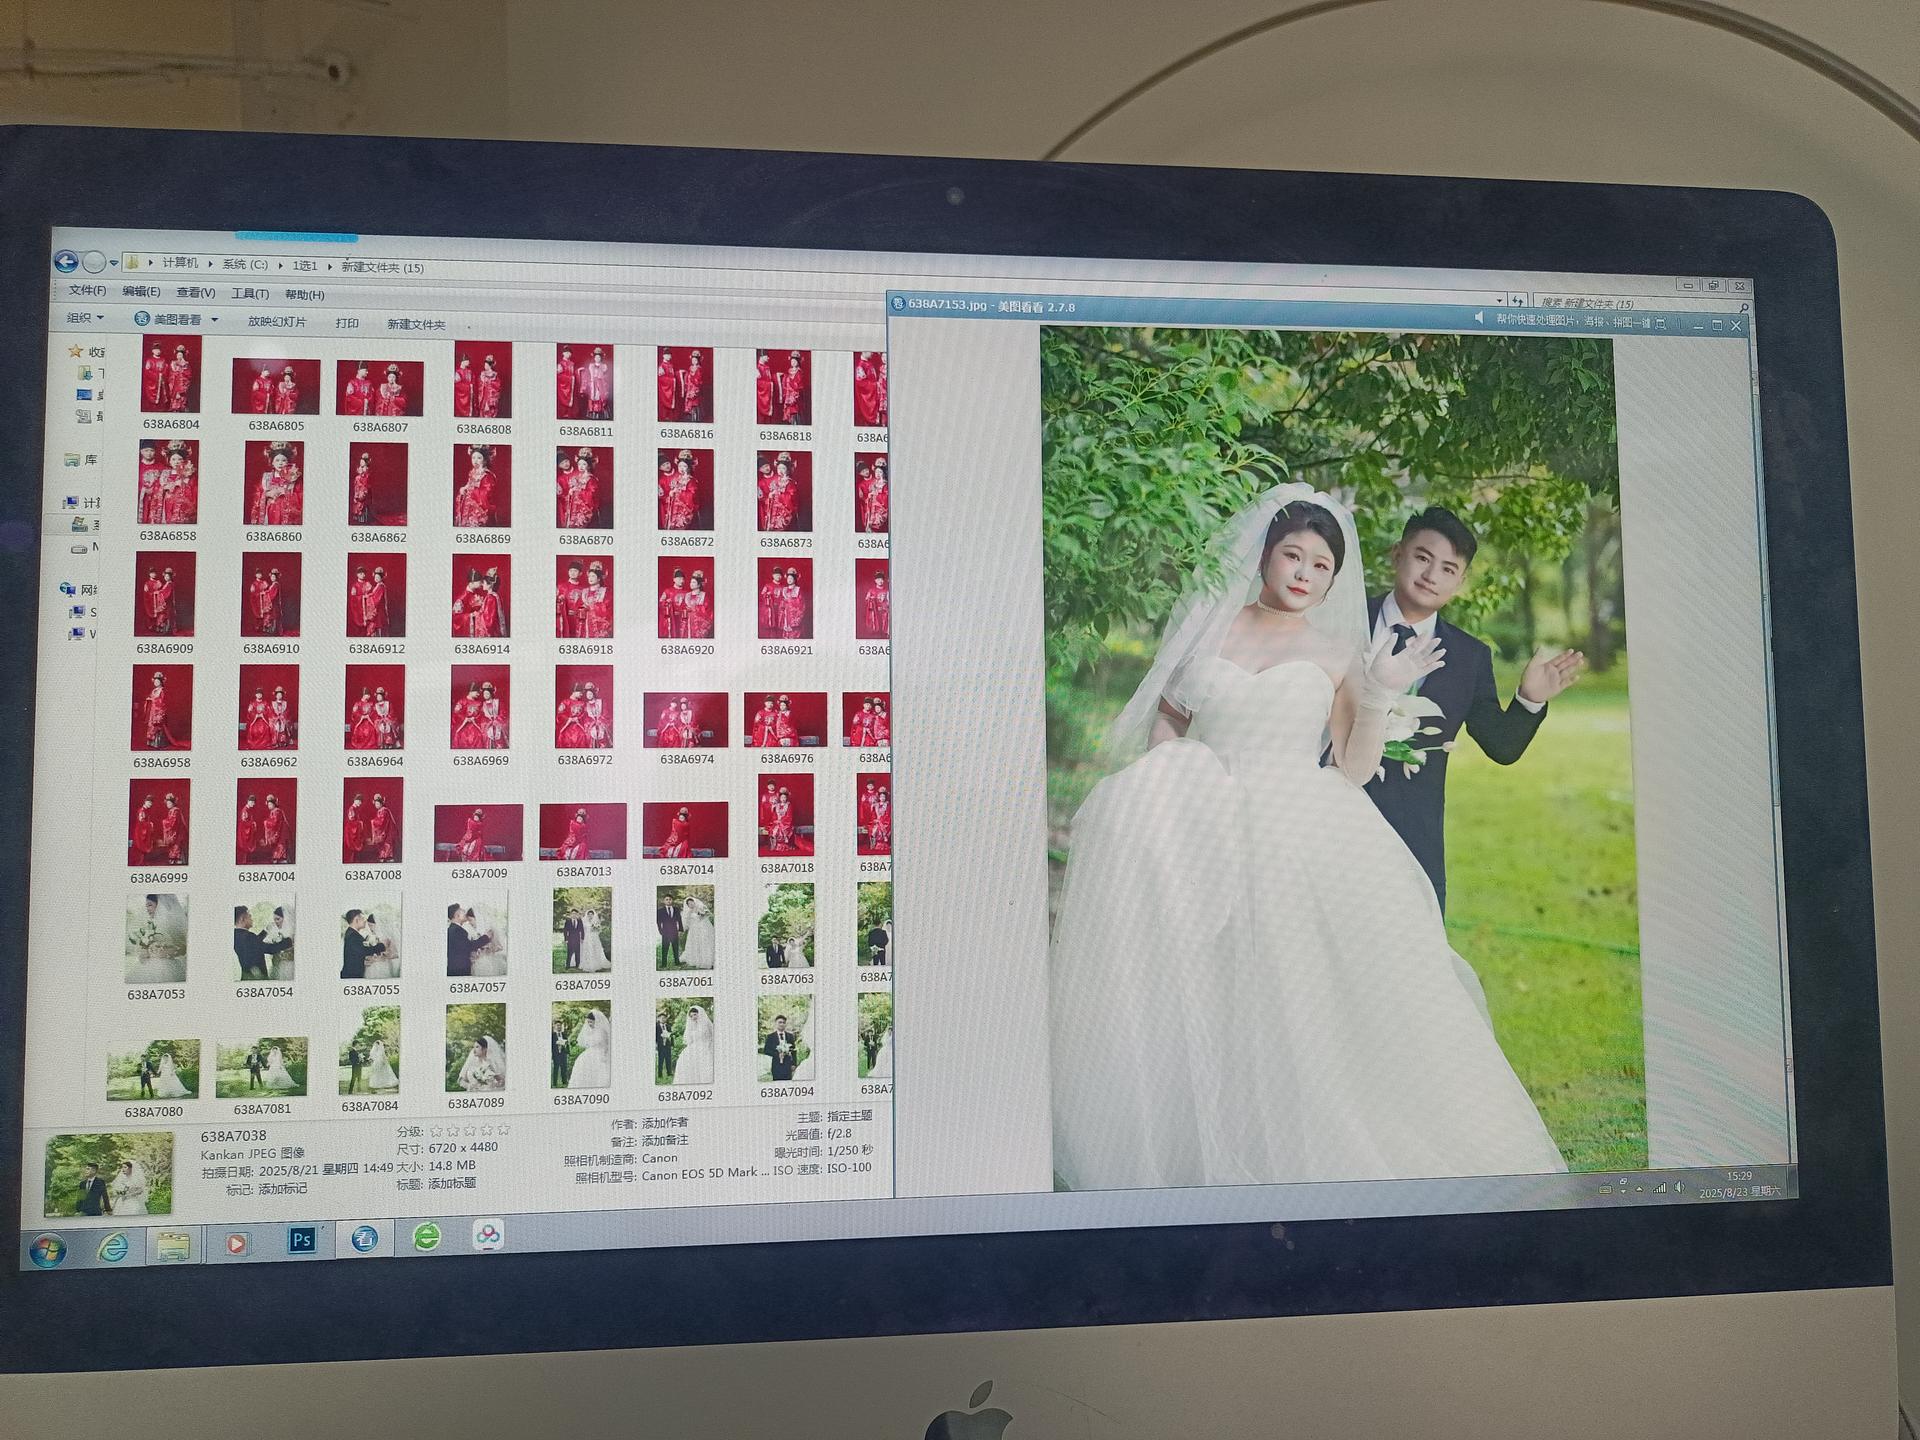The image size is (1920, 1440).
Task: Click the file name 638A7009
Action: (479, 873)
